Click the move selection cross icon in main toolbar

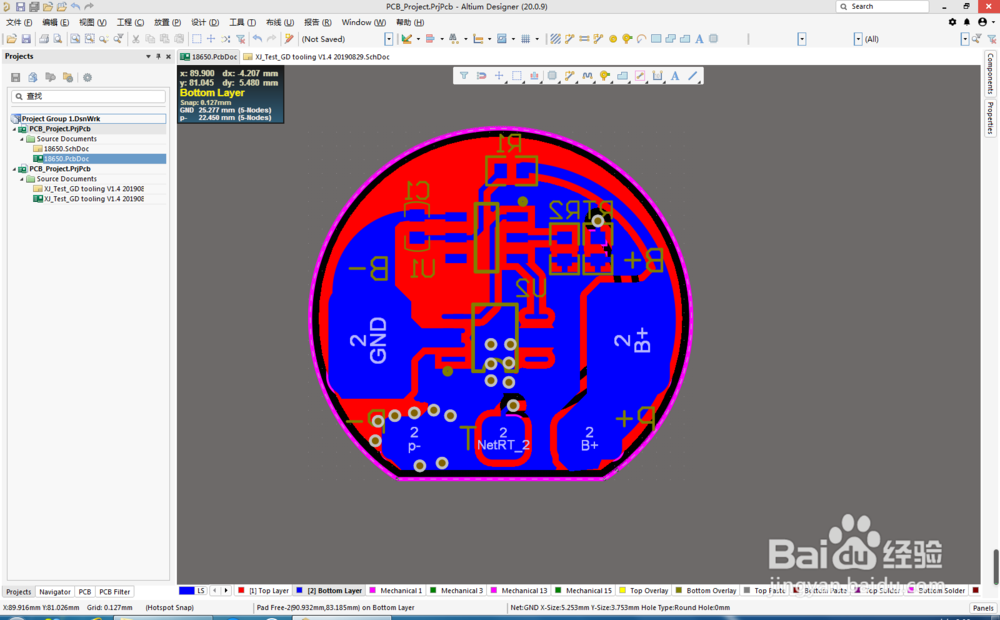pyautogui.click(x=211, y=39)
